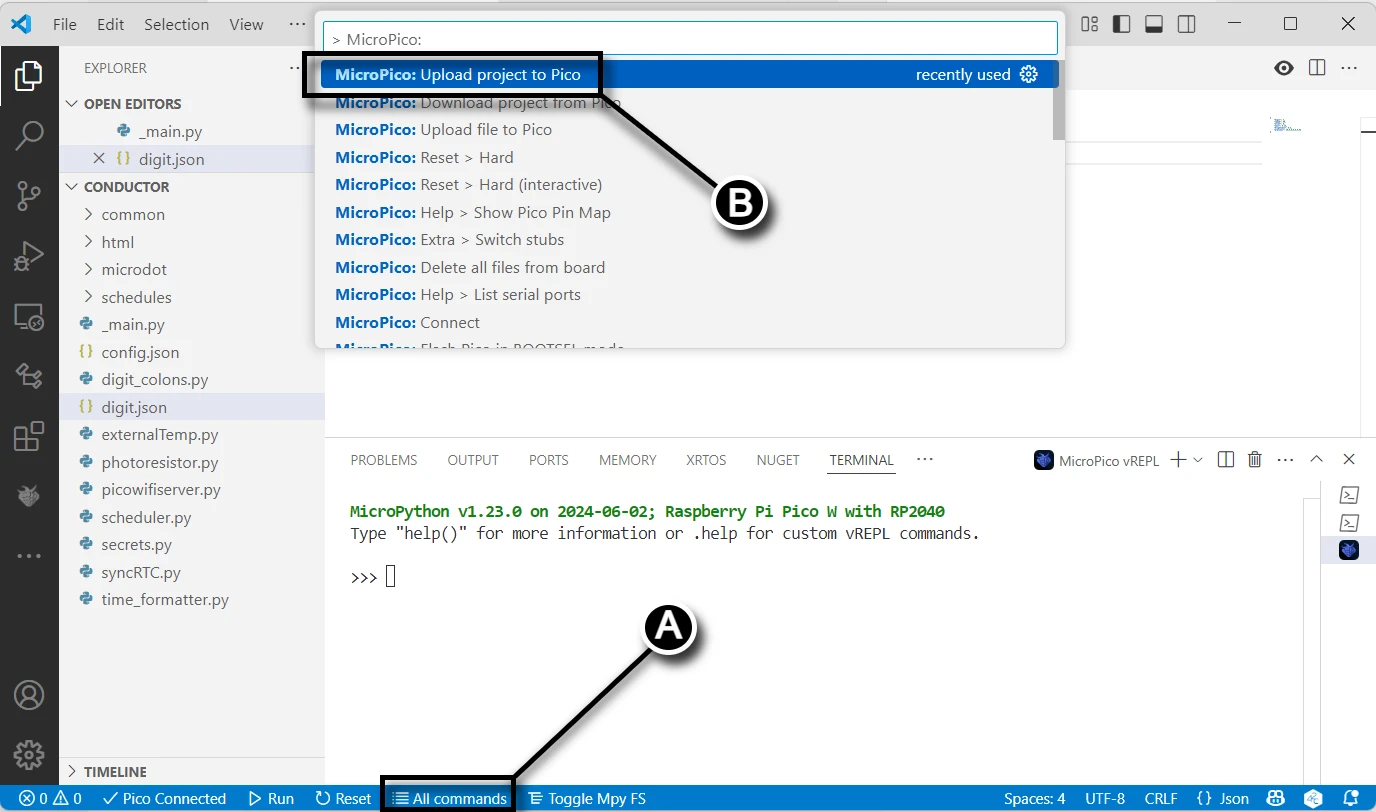Click Reset in the status bar
1376x812 pixels.
[x=344, y=798]
